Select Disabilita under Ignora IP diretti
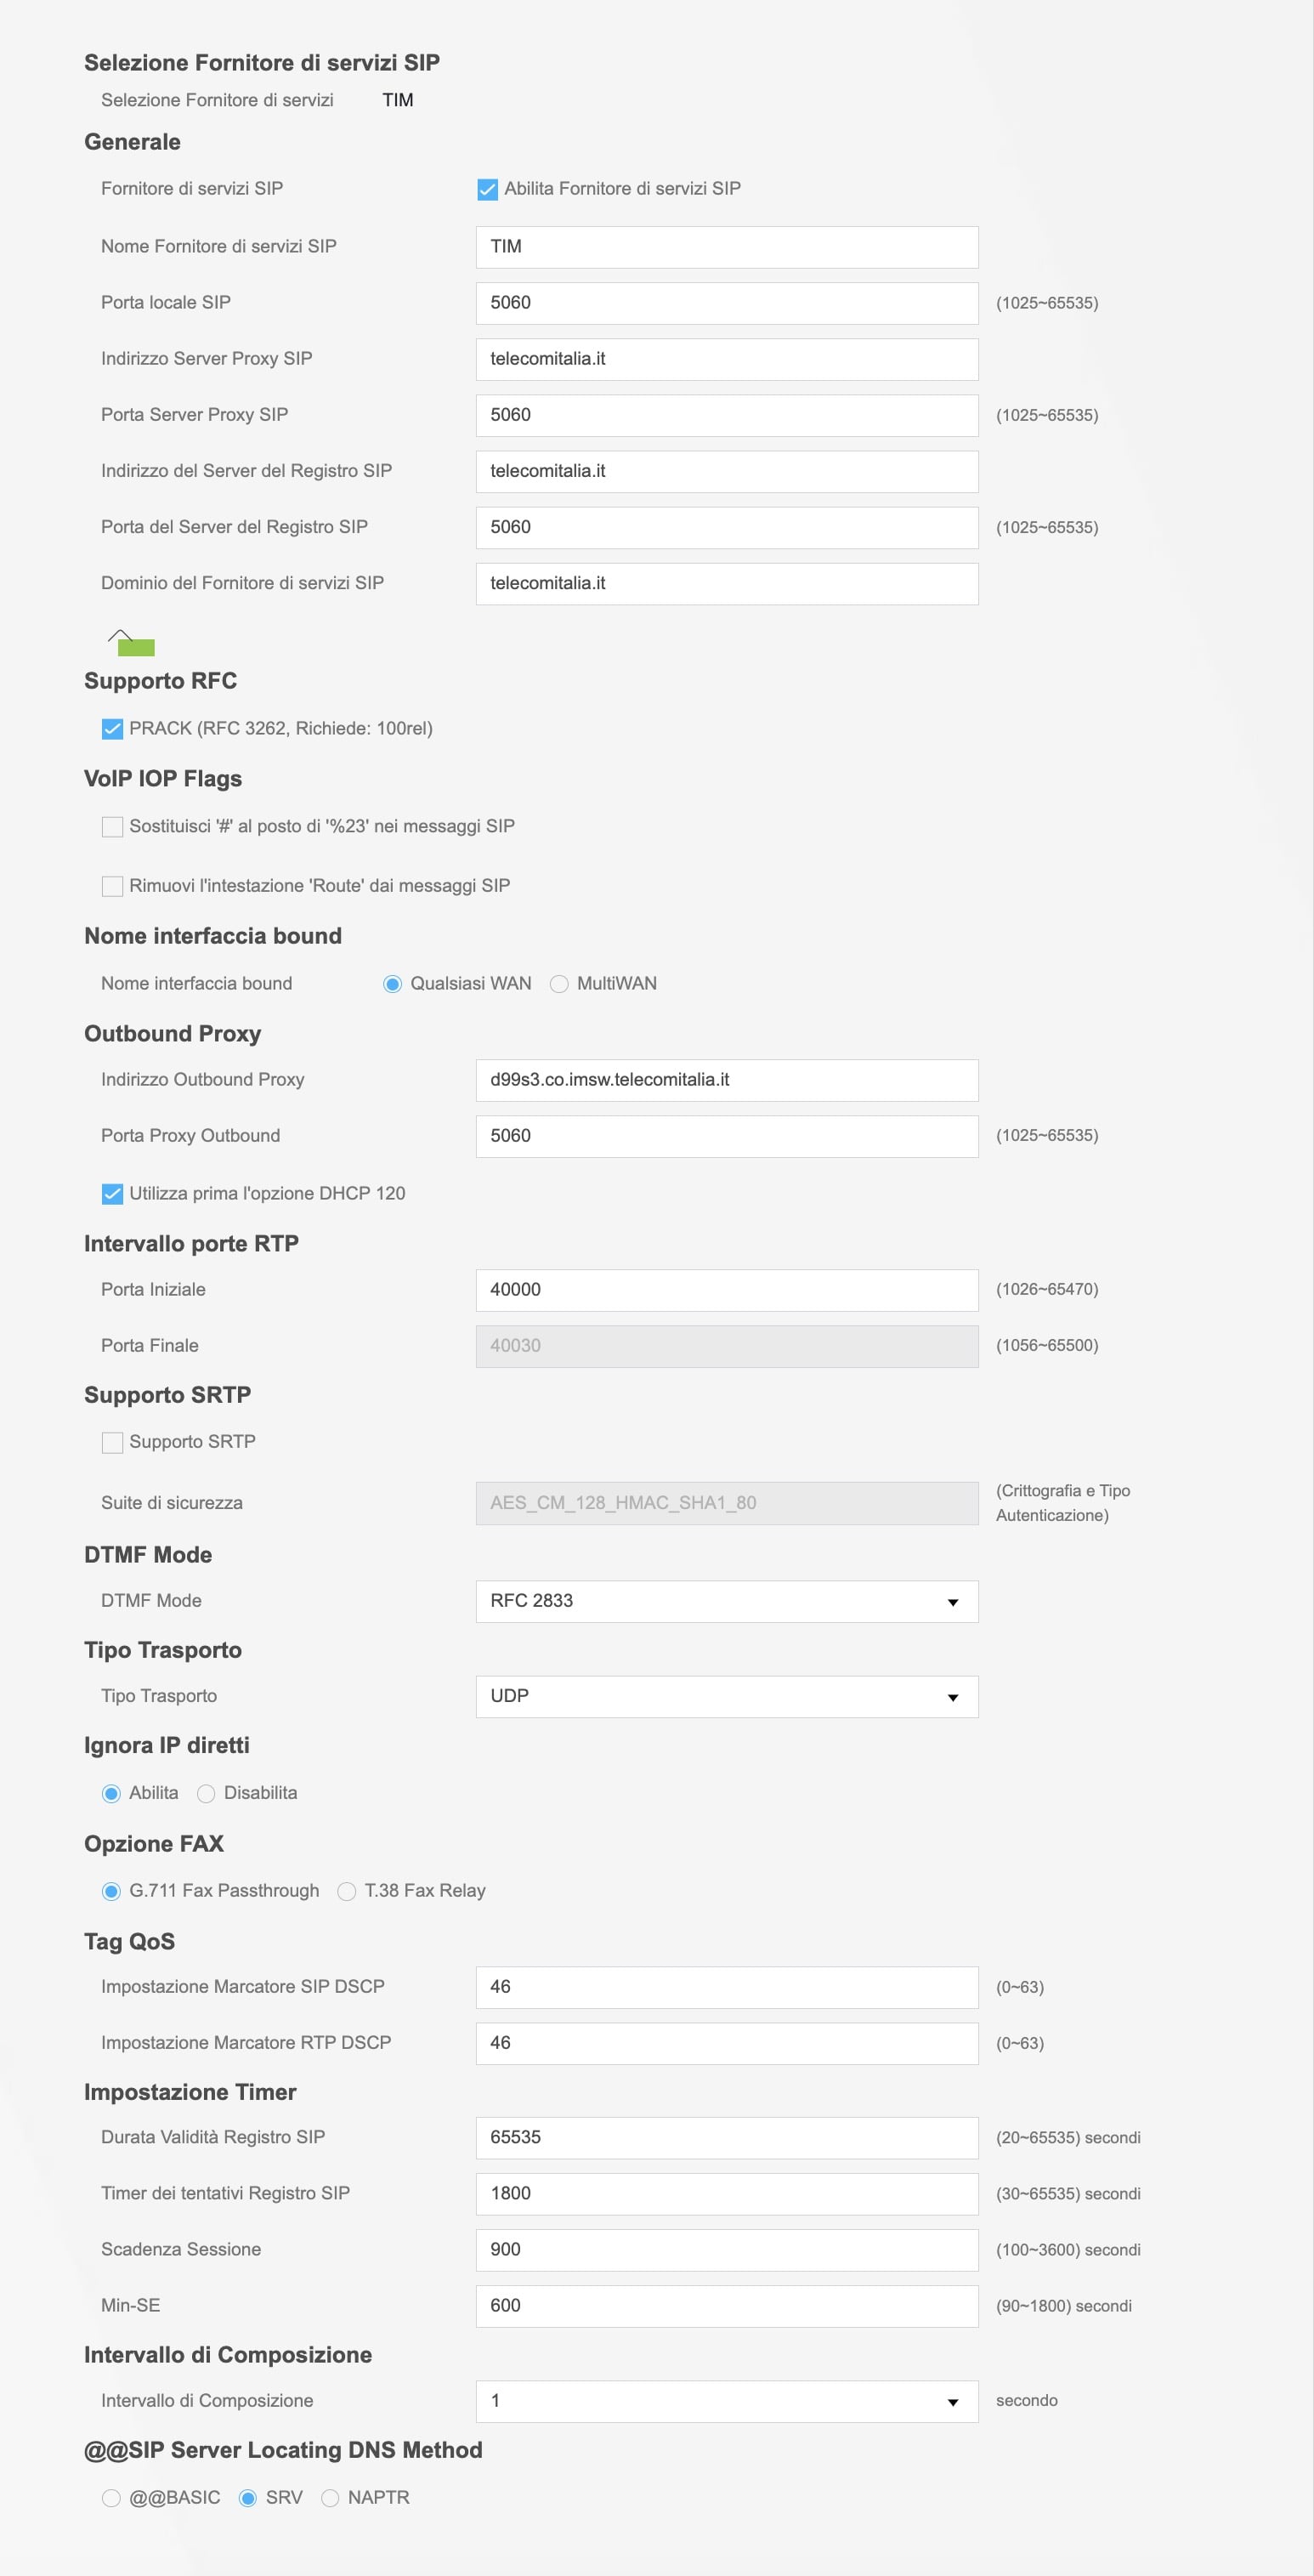The image size is (1314, 2576). tap(207, 1793)
